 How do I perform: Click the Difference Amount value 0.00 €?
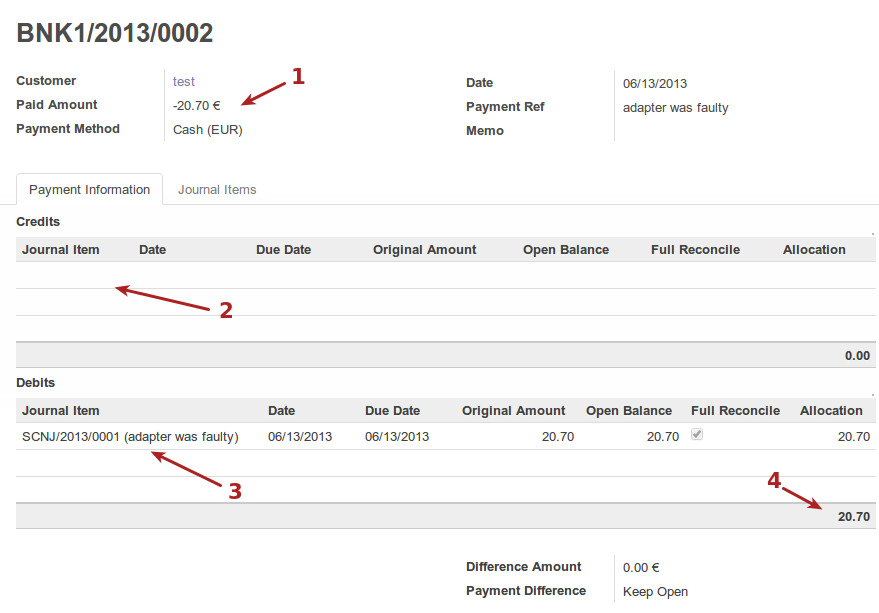click(x=641, y=568)
